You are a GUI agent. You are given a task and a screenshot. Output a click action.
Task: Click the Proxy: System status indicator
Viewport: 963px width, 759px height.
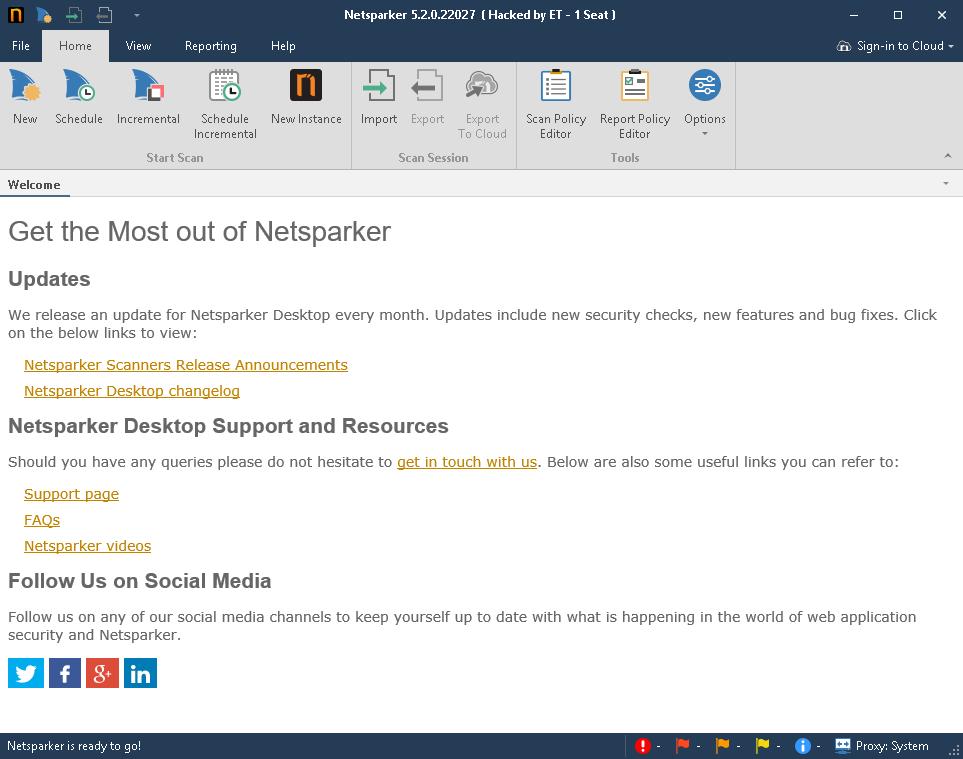pyautogui.click(x=881, y=745)
